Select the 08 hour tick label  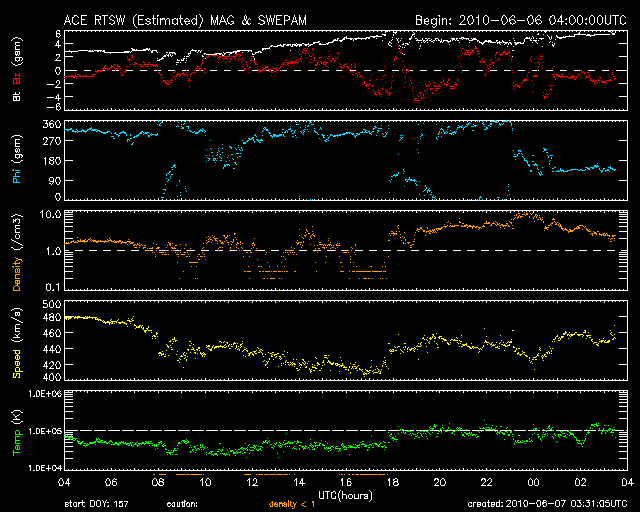pyautogui.click(x=158, y=483)
